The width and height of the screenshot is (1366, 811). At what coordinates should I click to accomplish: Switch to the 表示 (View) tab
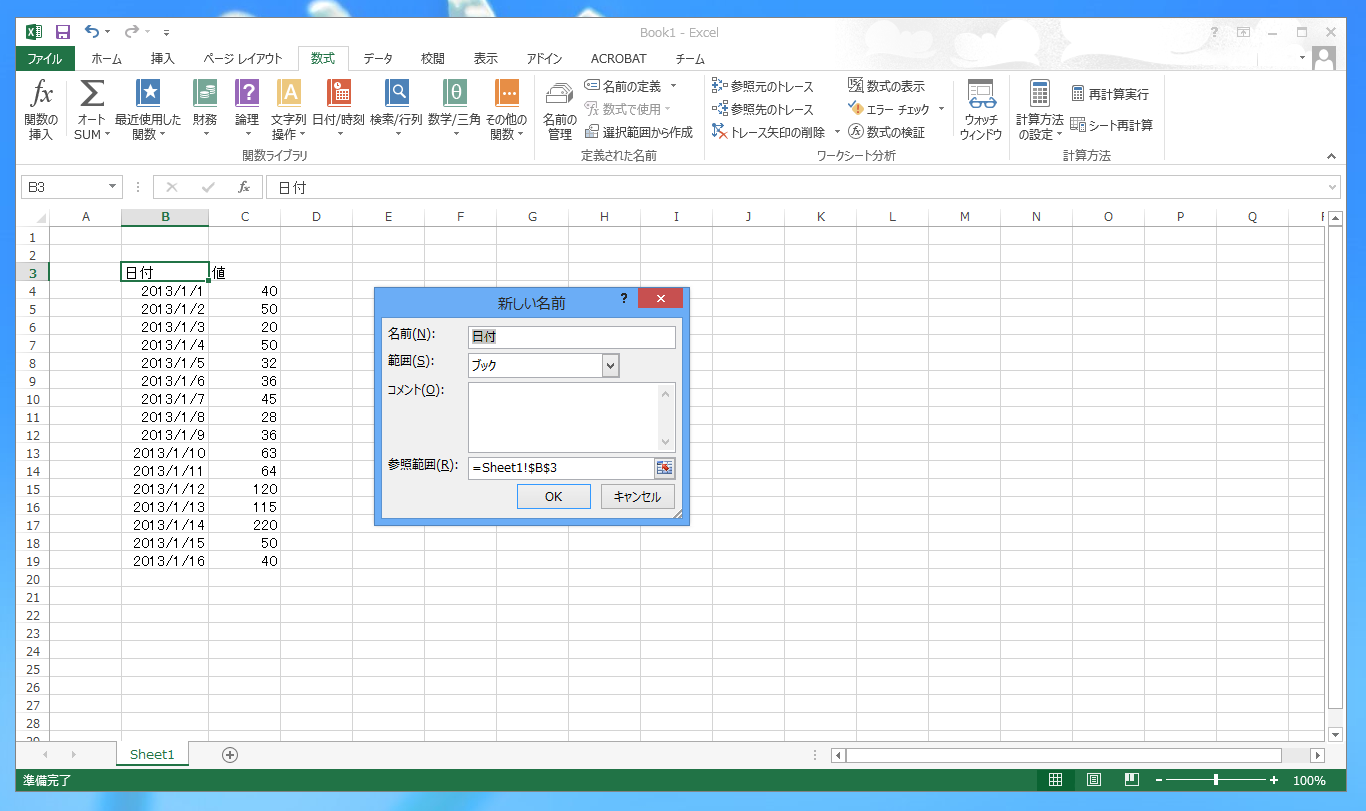click(486, 58)
